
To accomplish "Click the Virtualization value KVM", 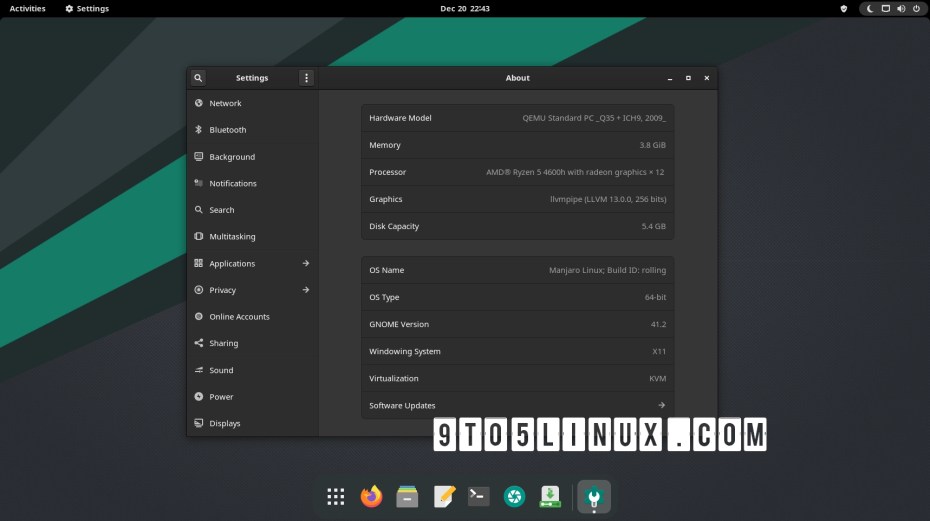I will [658, 379].
